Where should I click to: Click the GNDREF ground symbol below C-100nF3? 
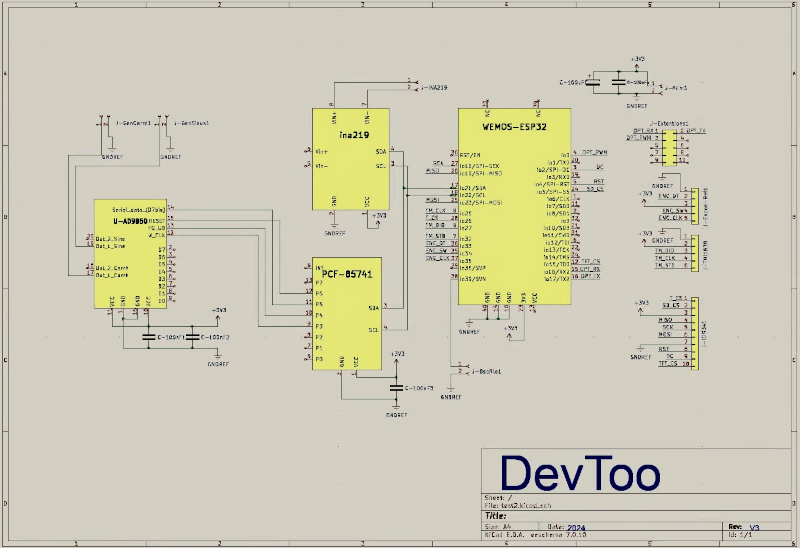click(396, 410)
